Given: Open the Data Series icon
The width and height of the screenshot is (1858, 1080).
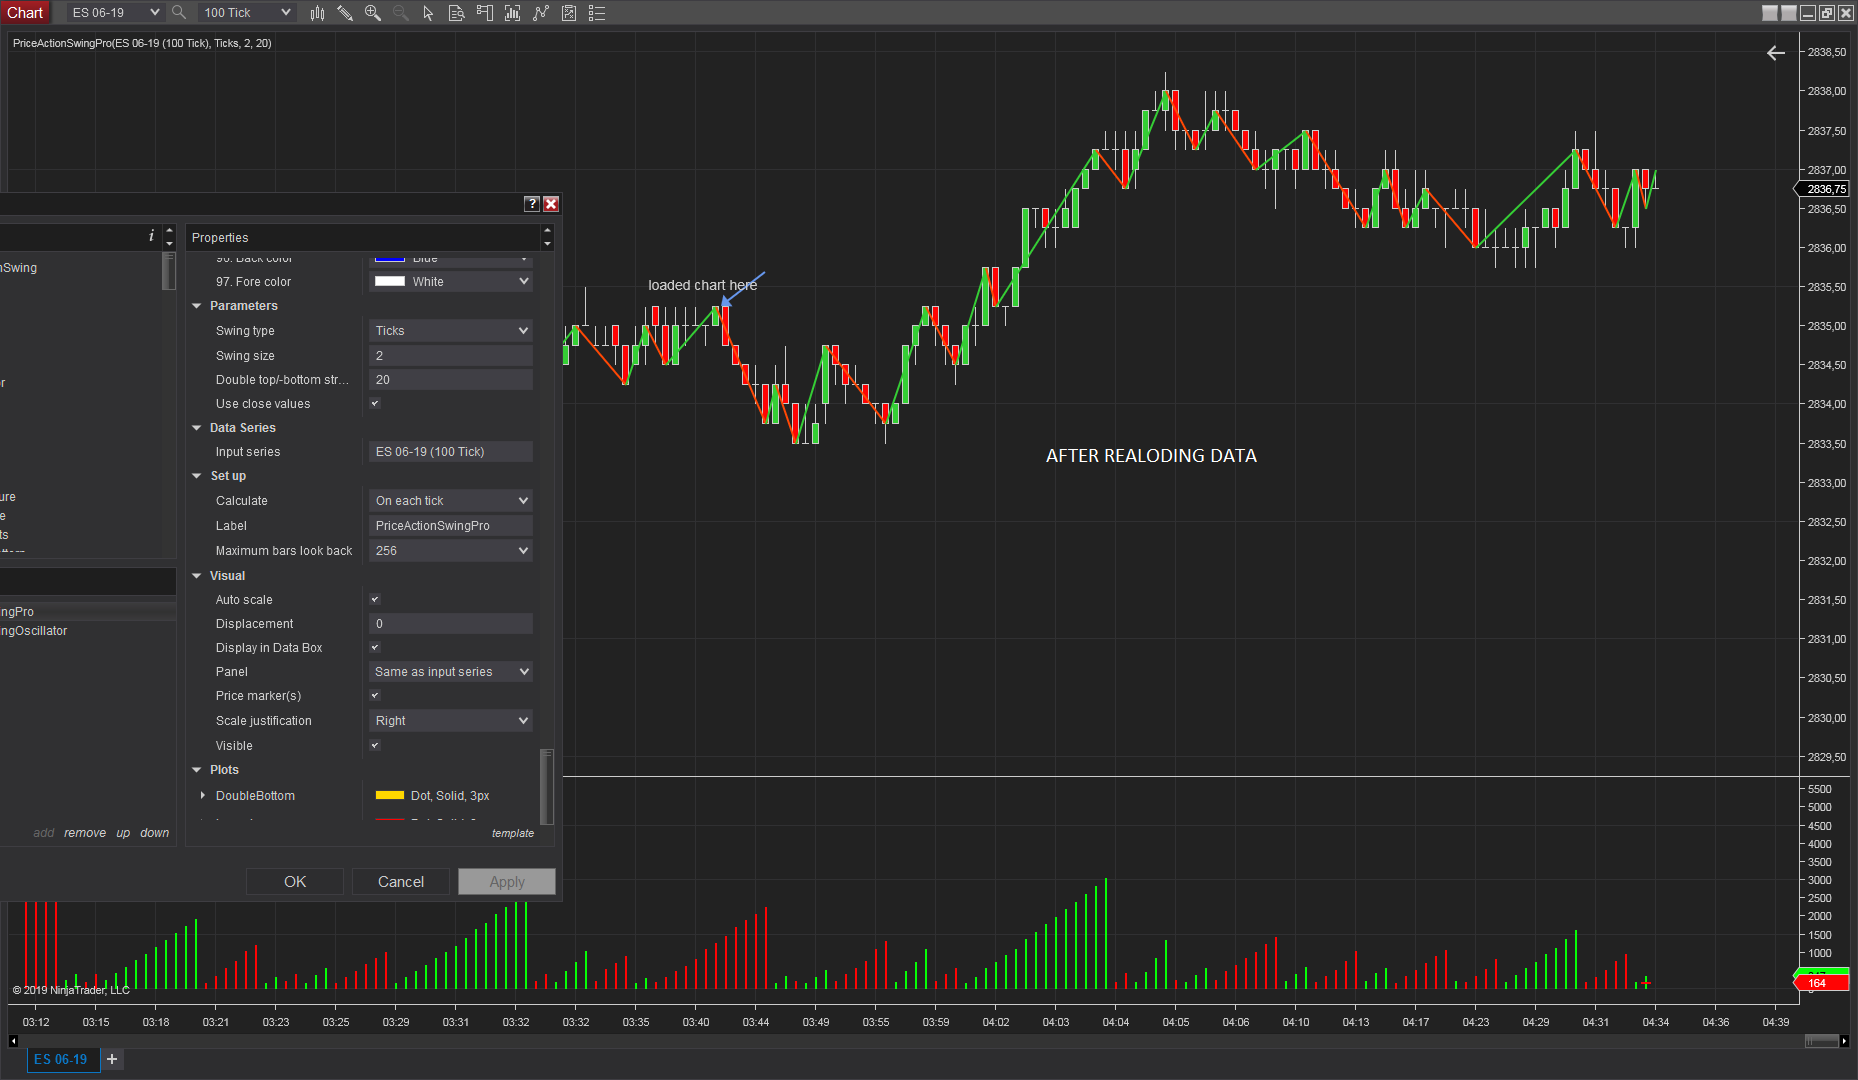Looking at the screenshot, I should (513, 13).
